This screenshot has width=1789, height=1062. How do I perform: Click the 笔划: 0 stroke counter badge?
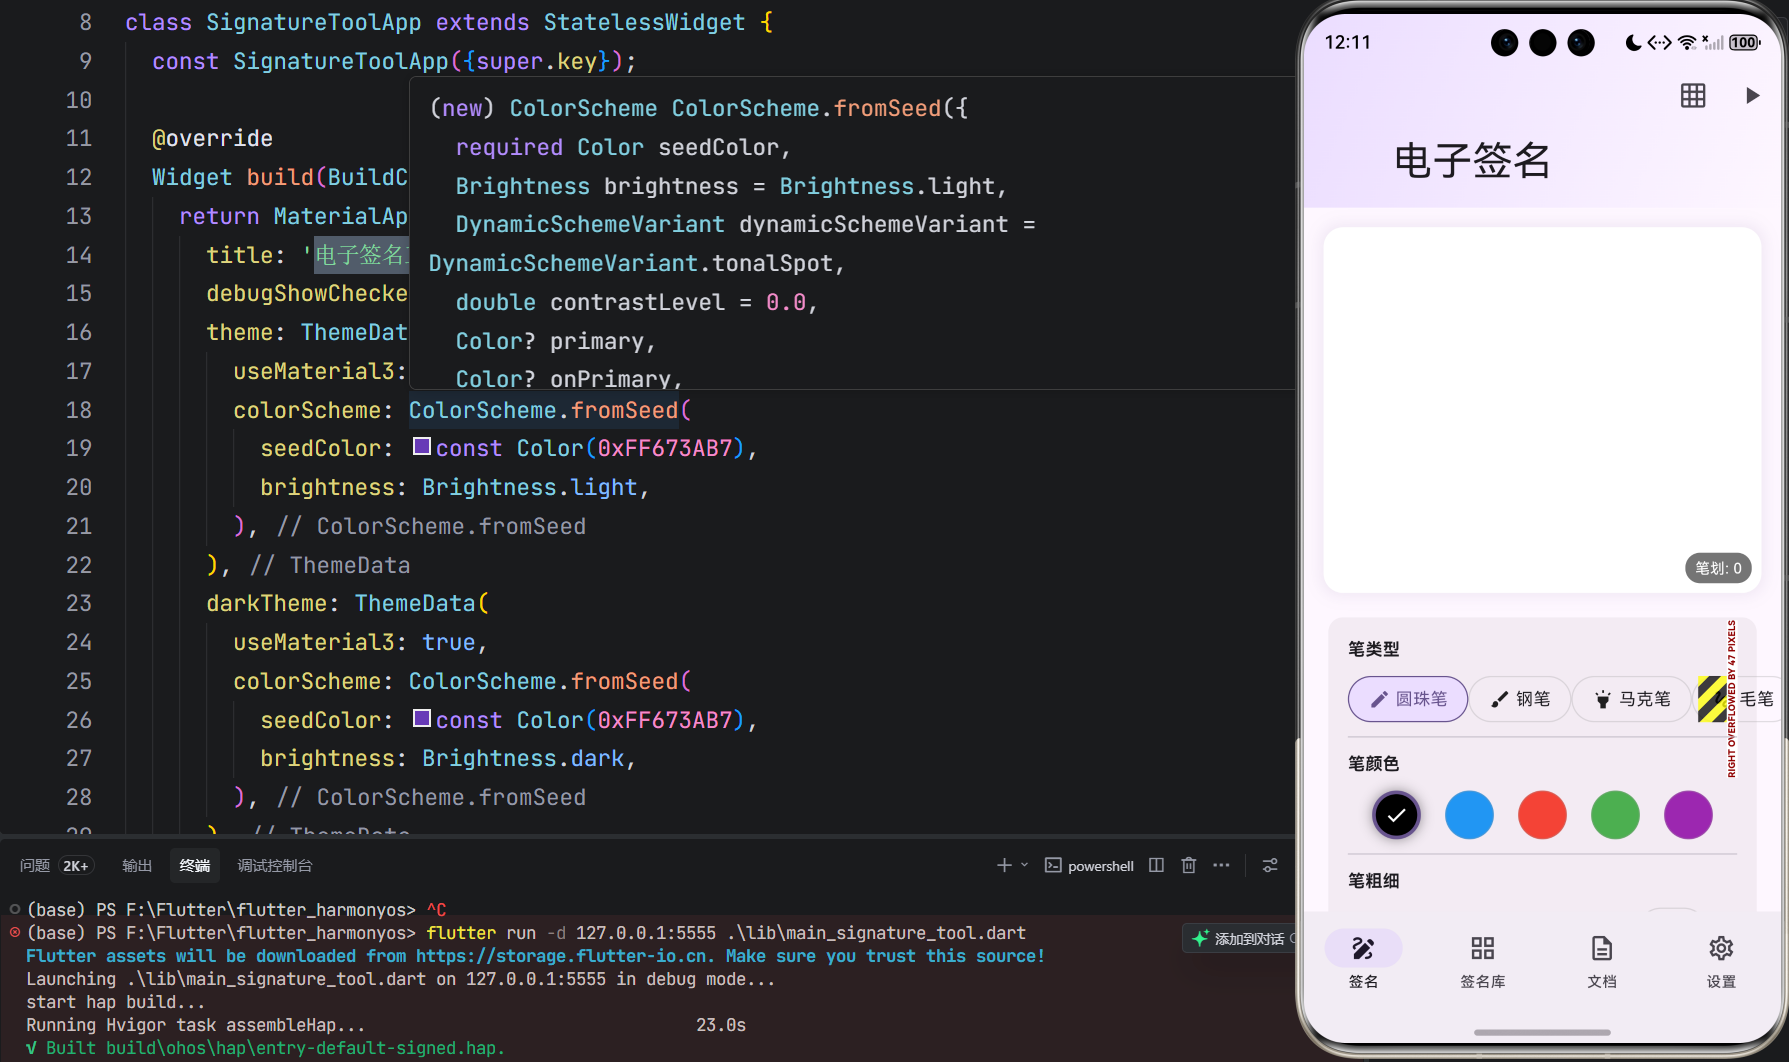1718,568
